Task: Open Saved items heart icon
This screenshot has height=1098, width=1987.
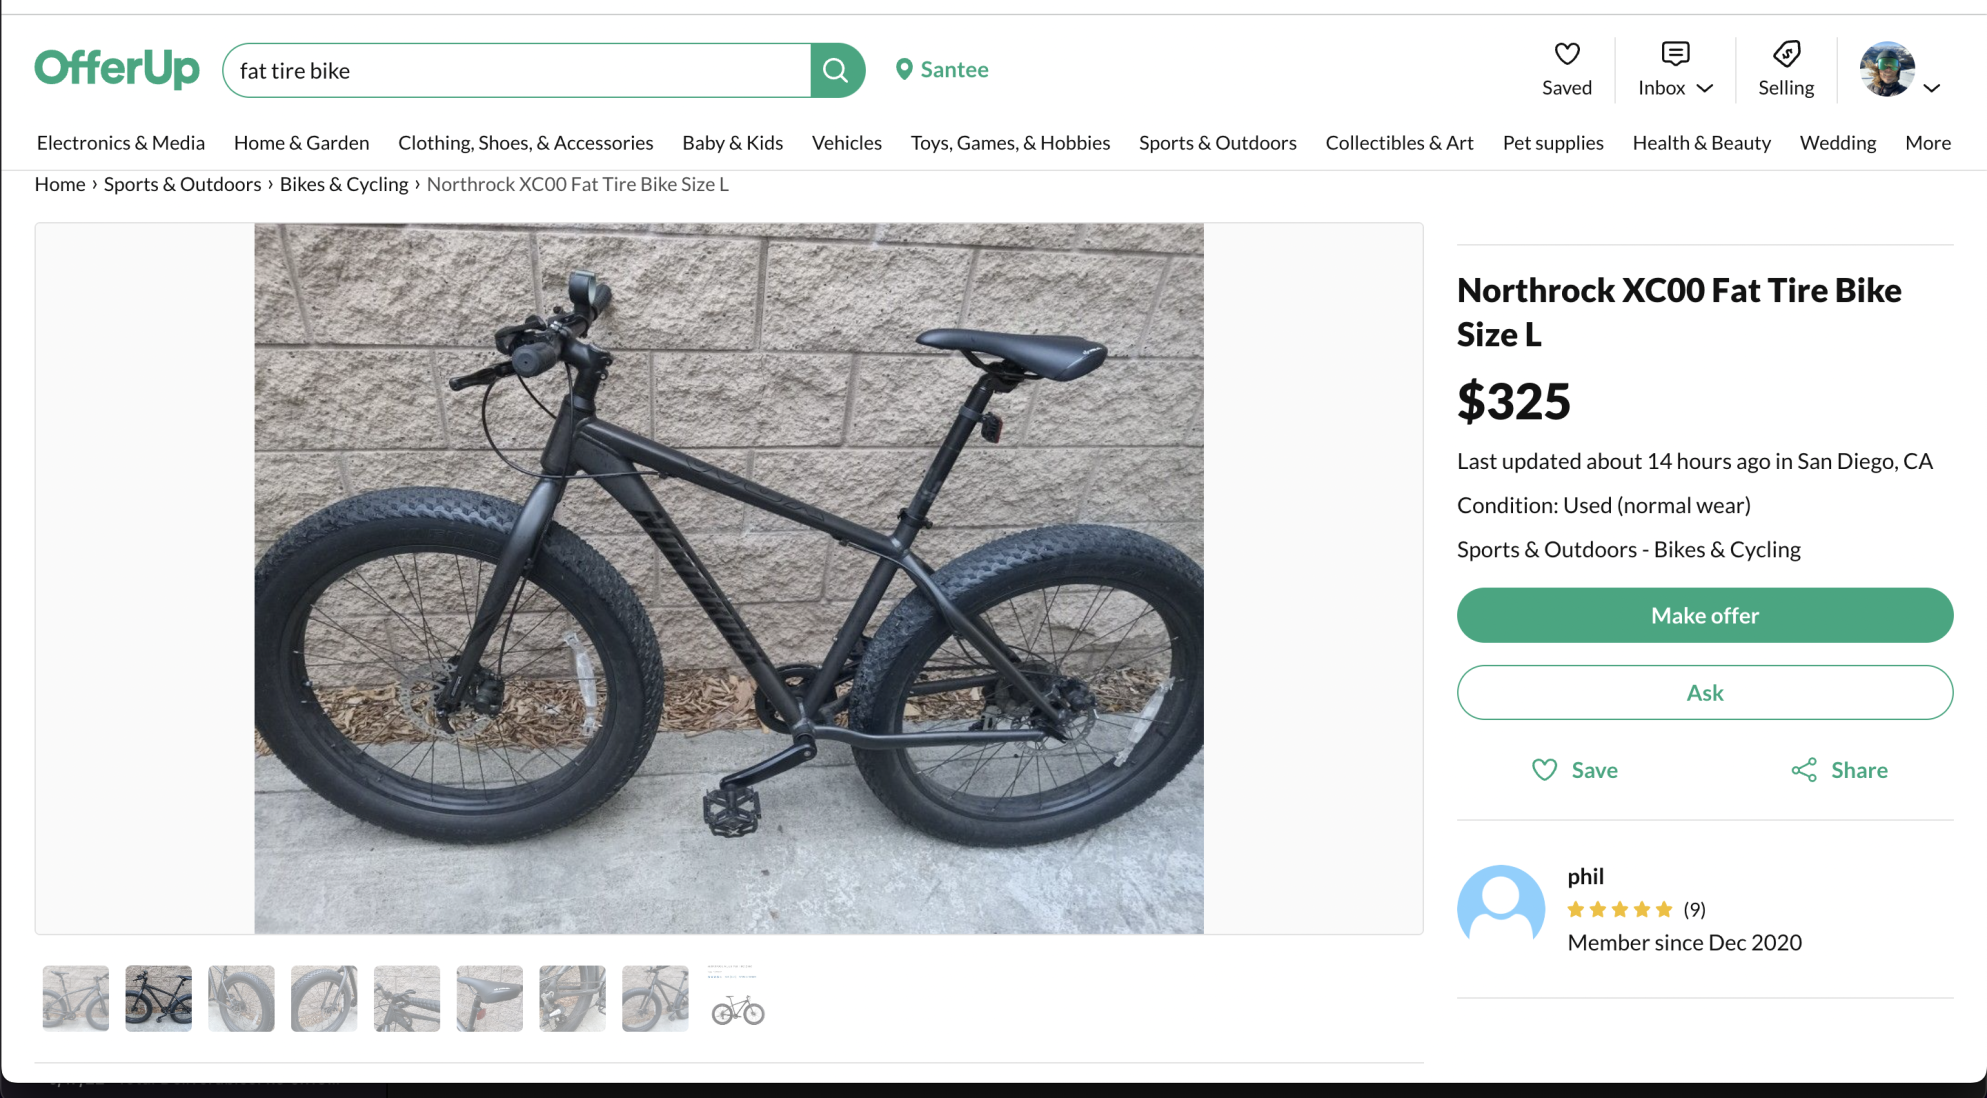Action: 1566,54
